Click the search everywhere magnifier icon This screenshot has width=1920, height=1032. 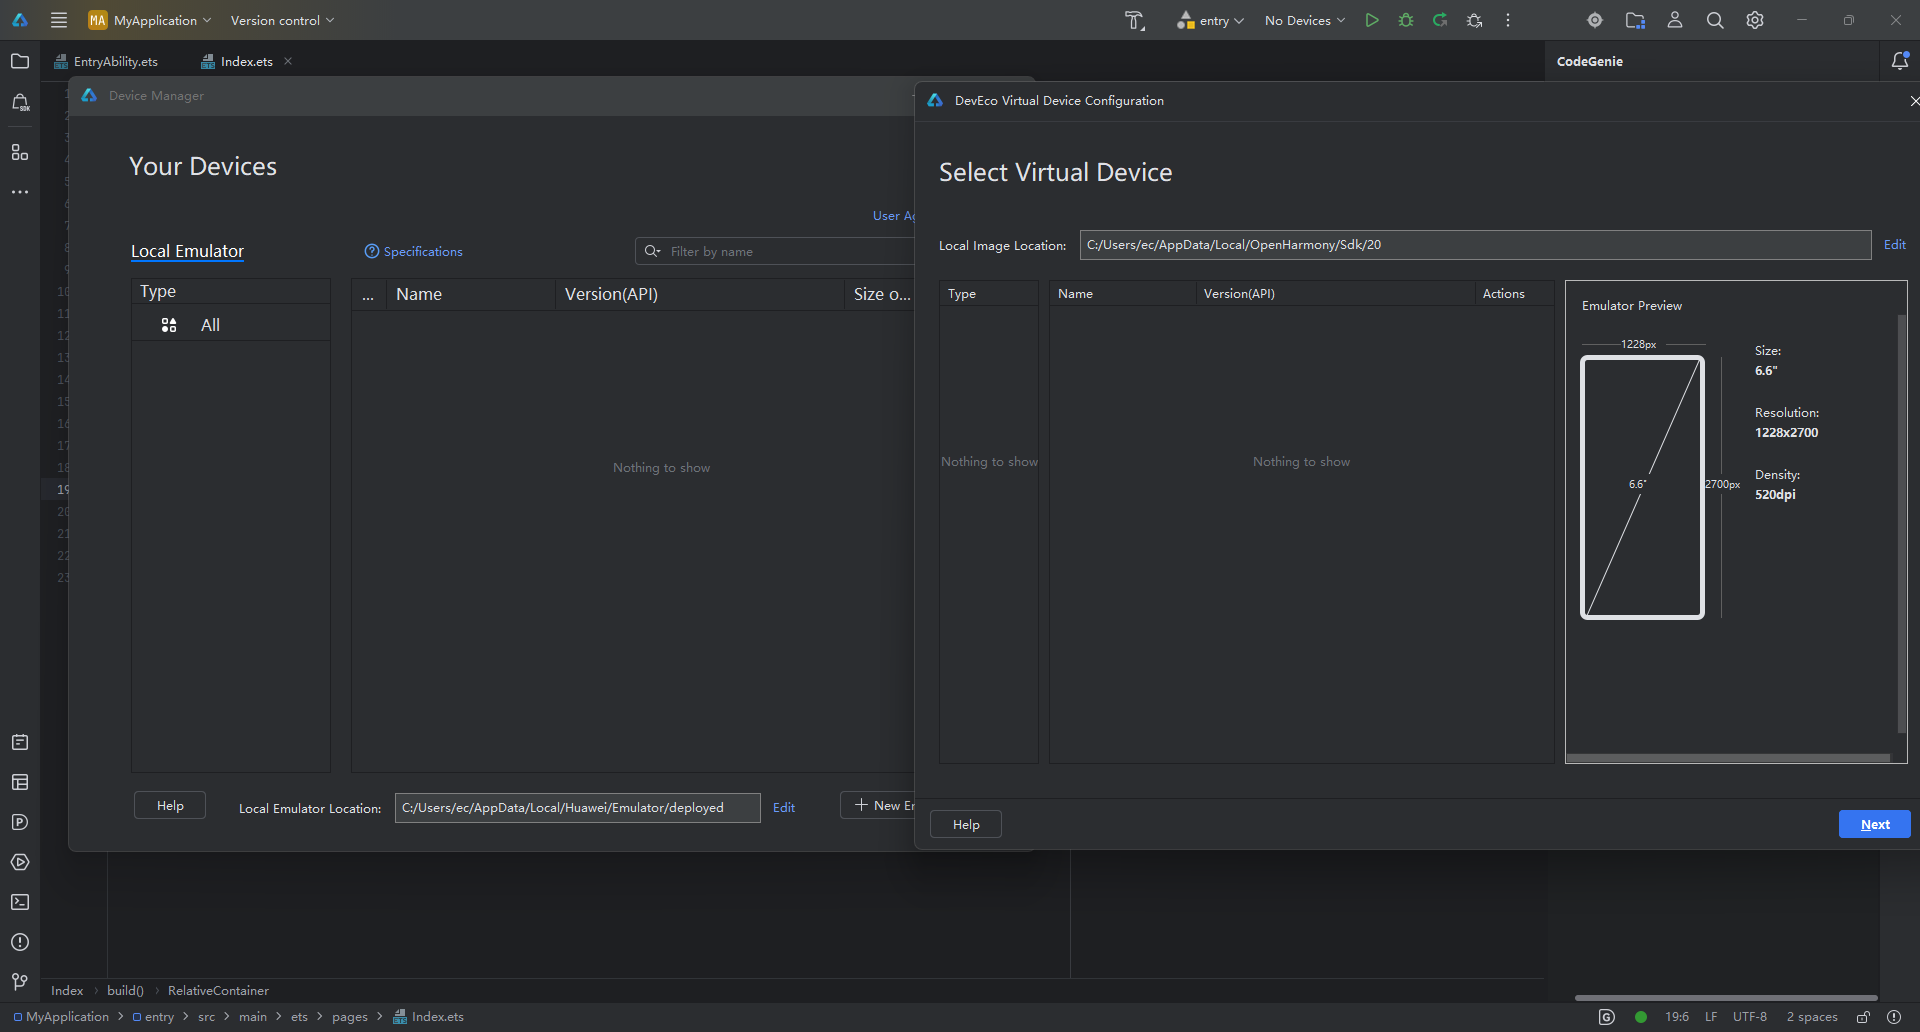pyautogui.click(x=1715, y=20)
